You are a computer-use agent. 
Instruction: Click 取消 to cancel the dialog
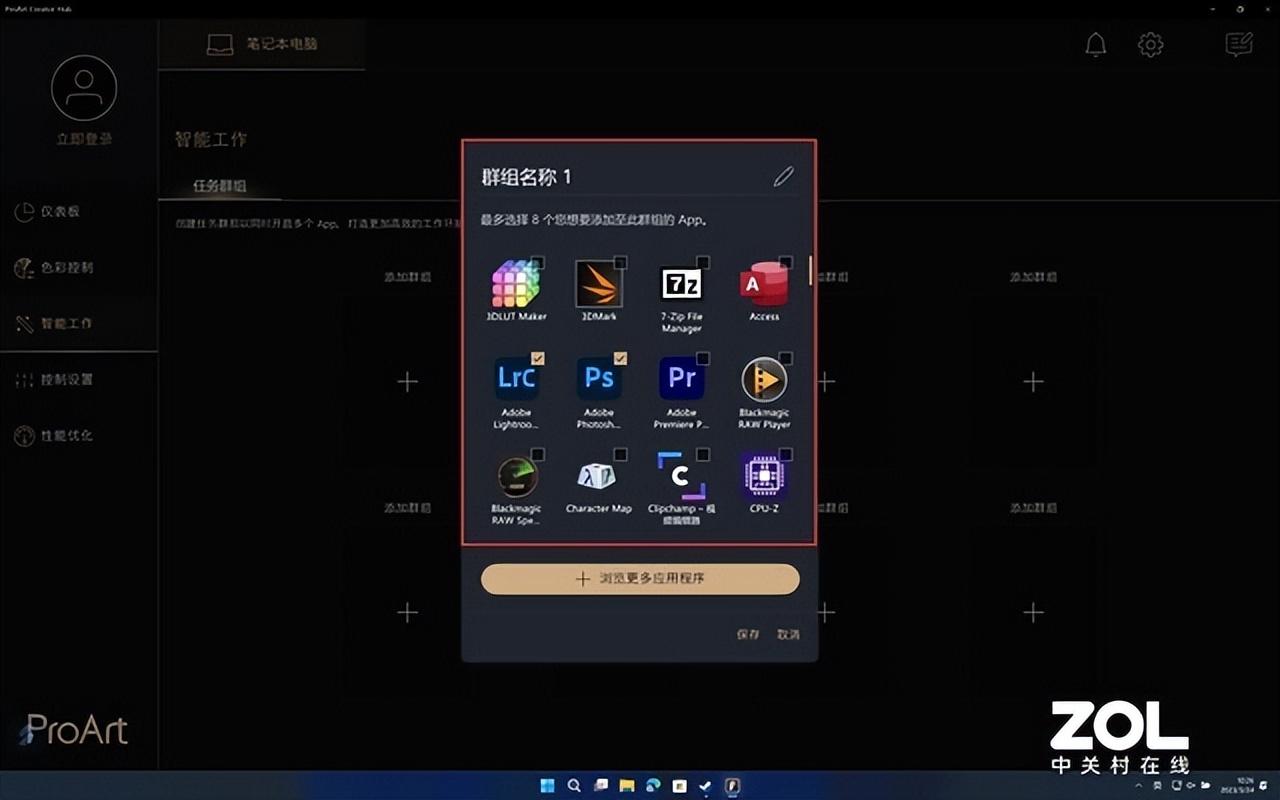pos(788,634)
